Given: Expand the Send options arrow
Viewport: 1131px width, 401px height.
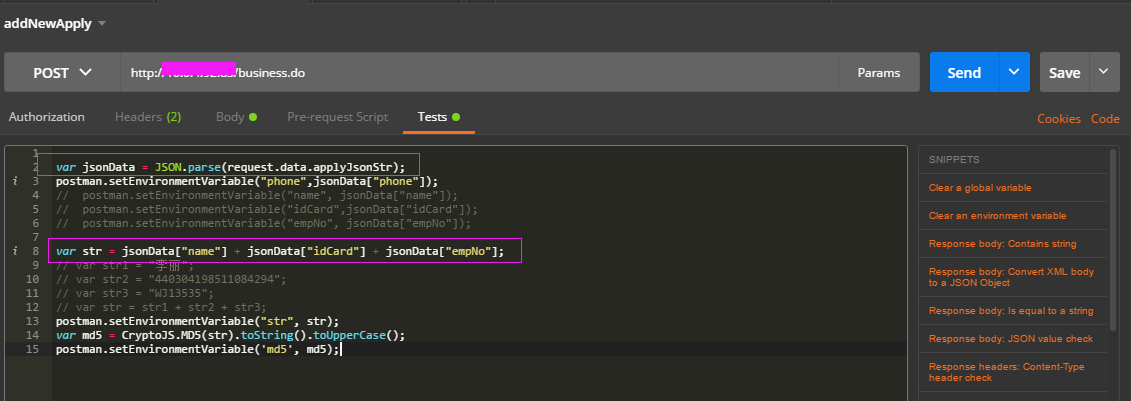Looking at the screenshot, I should pyautogui.click(x=1014, y=72).
